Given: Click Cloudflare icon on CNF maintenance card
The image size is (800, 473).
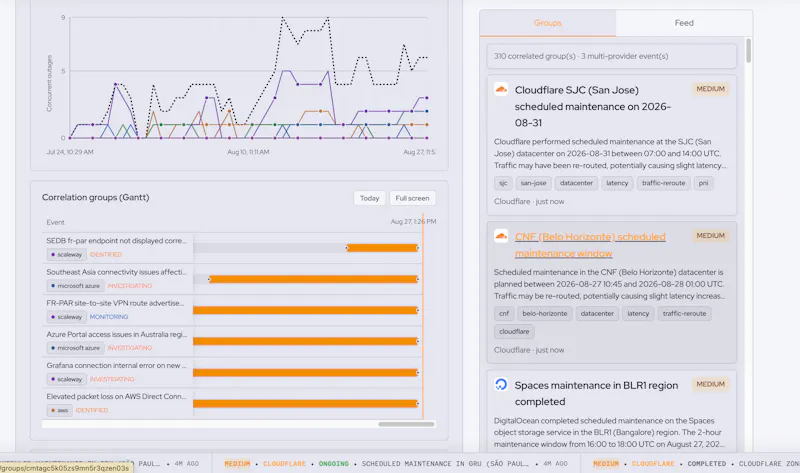Looking at the screenshot, I should click(x=501, y=236).
